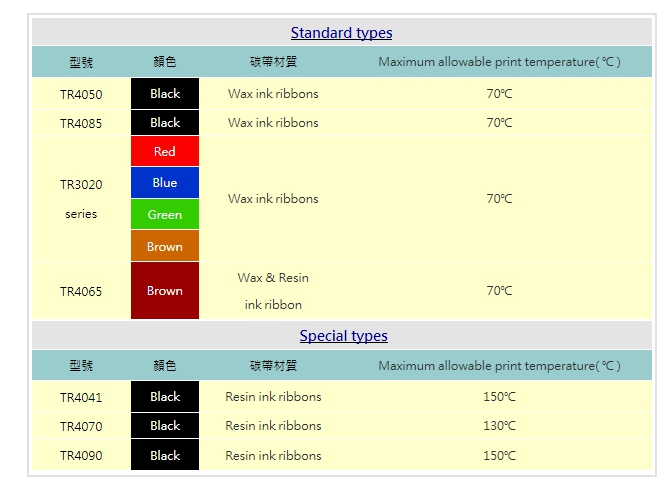Click the 顏色 header under Standard types
This screenshot has width=672, height=493.
(x=165, y=62)
